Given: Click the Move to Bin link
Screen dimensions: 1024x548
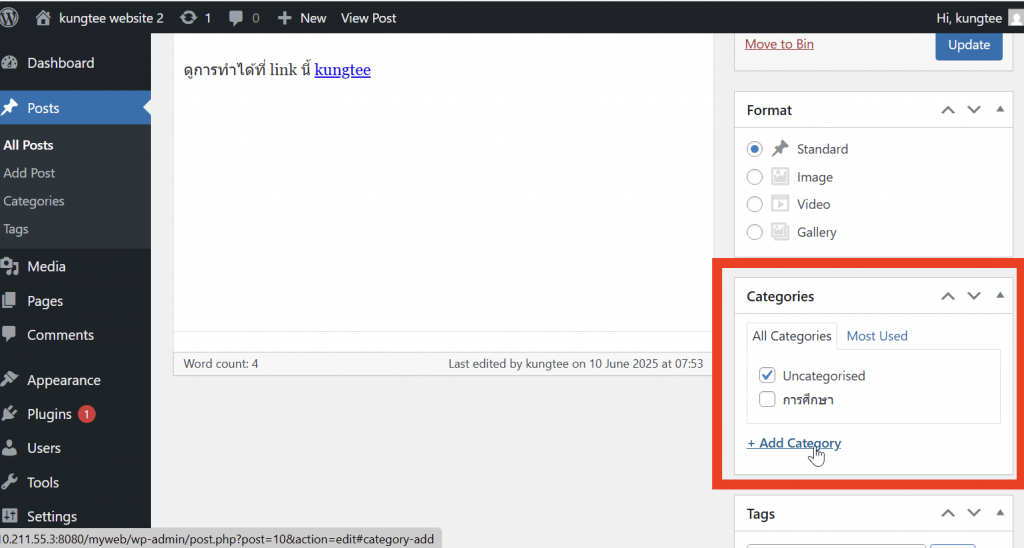Looking at the screenshot, I should (779, 44).
